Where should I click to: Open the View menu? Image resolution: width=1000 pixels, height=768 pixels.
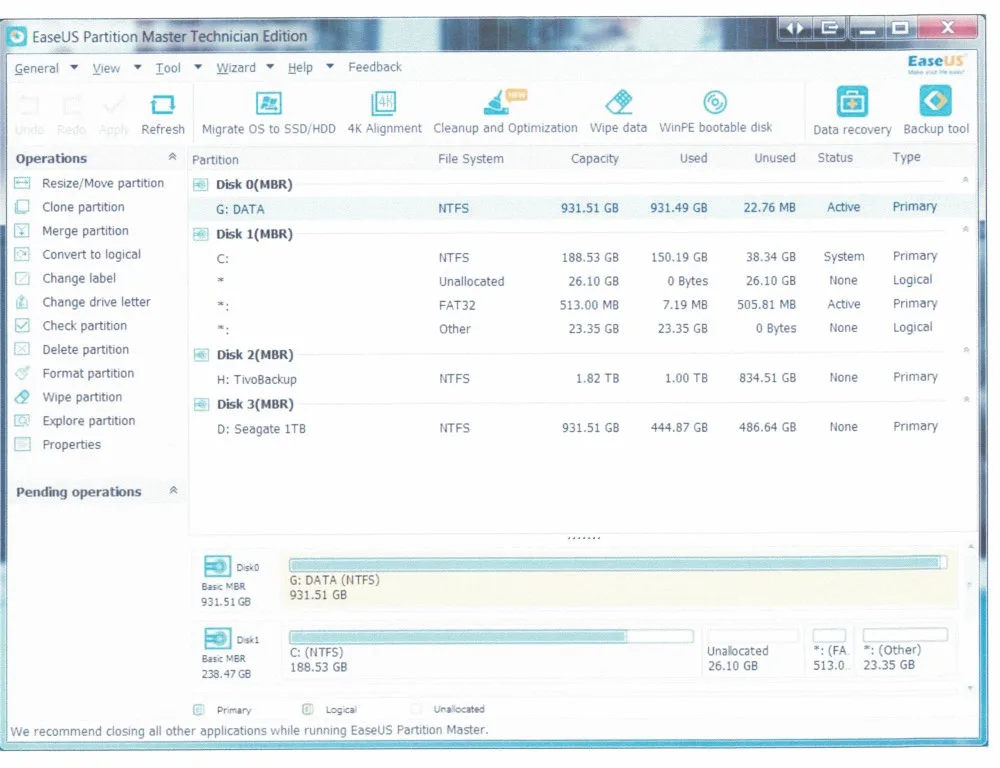[106, 68]
